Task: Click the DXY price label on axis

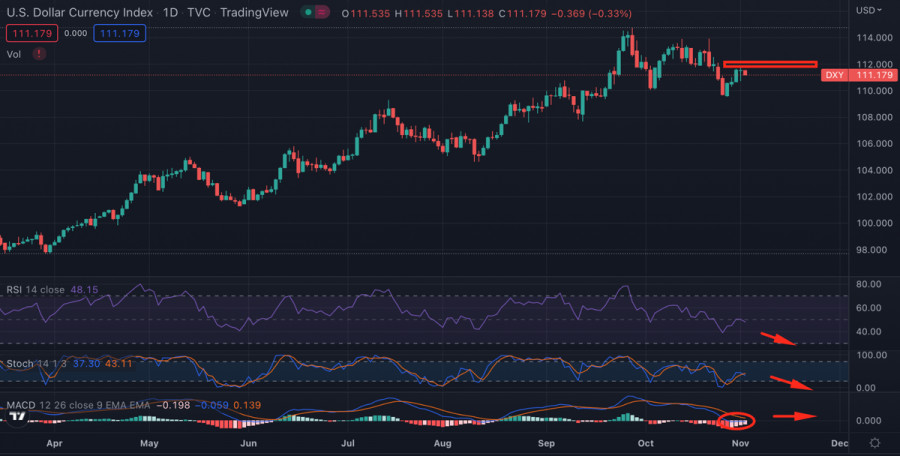Action: click(x=833, y=75)
